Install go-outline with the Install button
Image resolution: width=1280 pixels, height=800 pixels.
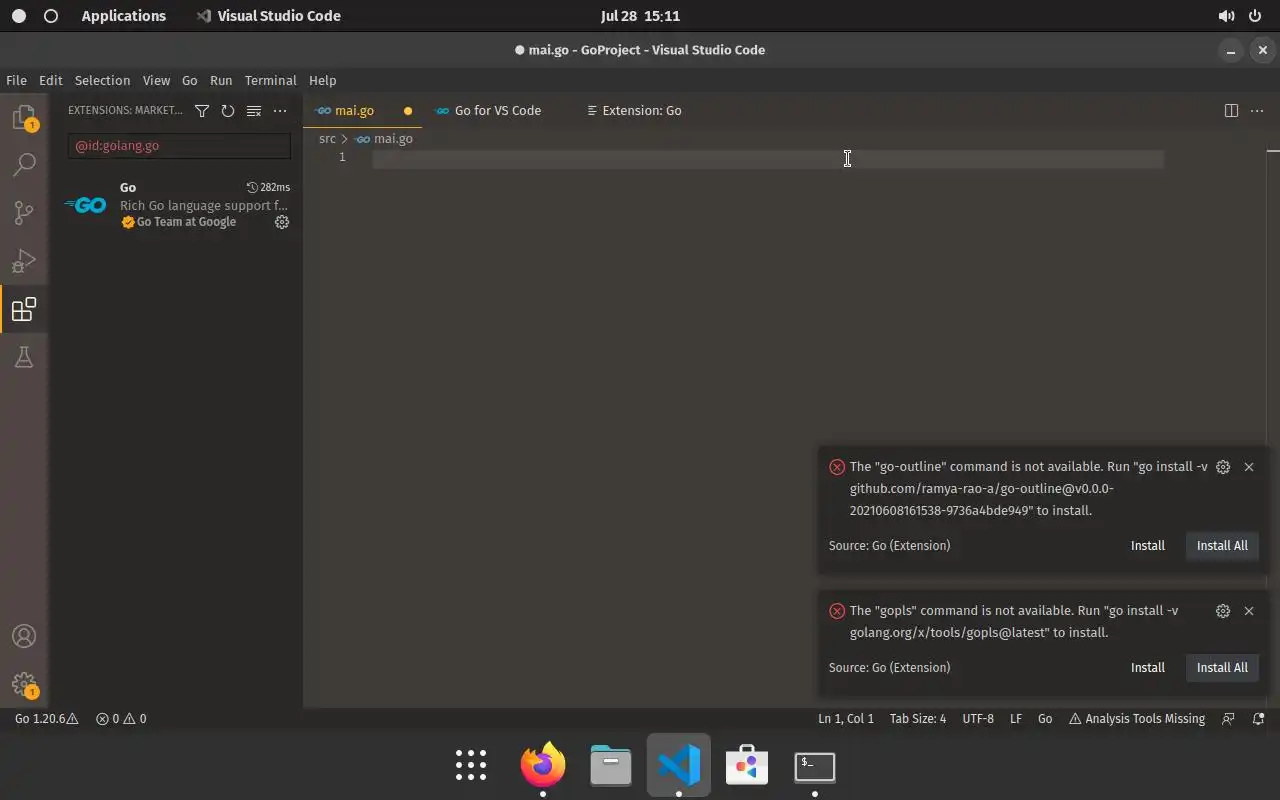tap(1148, 546)
